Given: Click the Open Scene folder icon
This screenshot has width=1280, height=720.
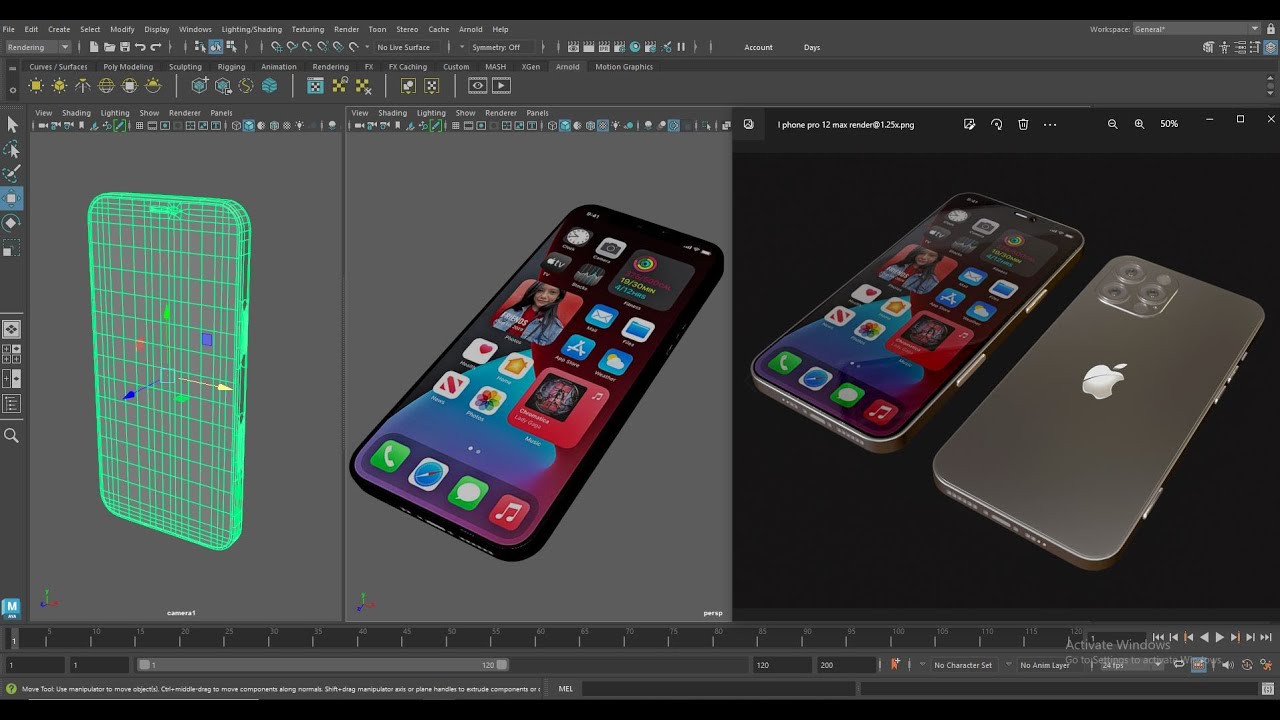Looking at the screenshot, I should click(109, 47).
